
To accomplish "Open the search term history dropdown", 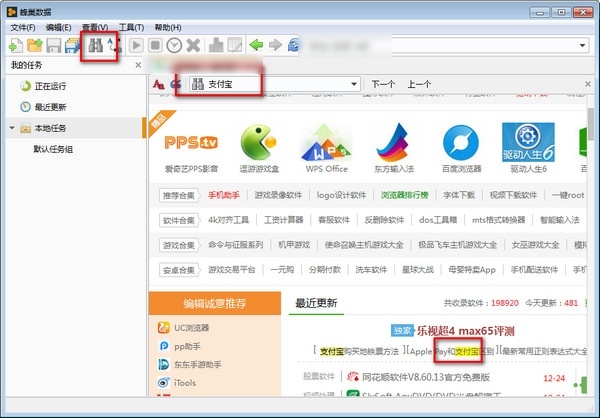I will (354, 84).
